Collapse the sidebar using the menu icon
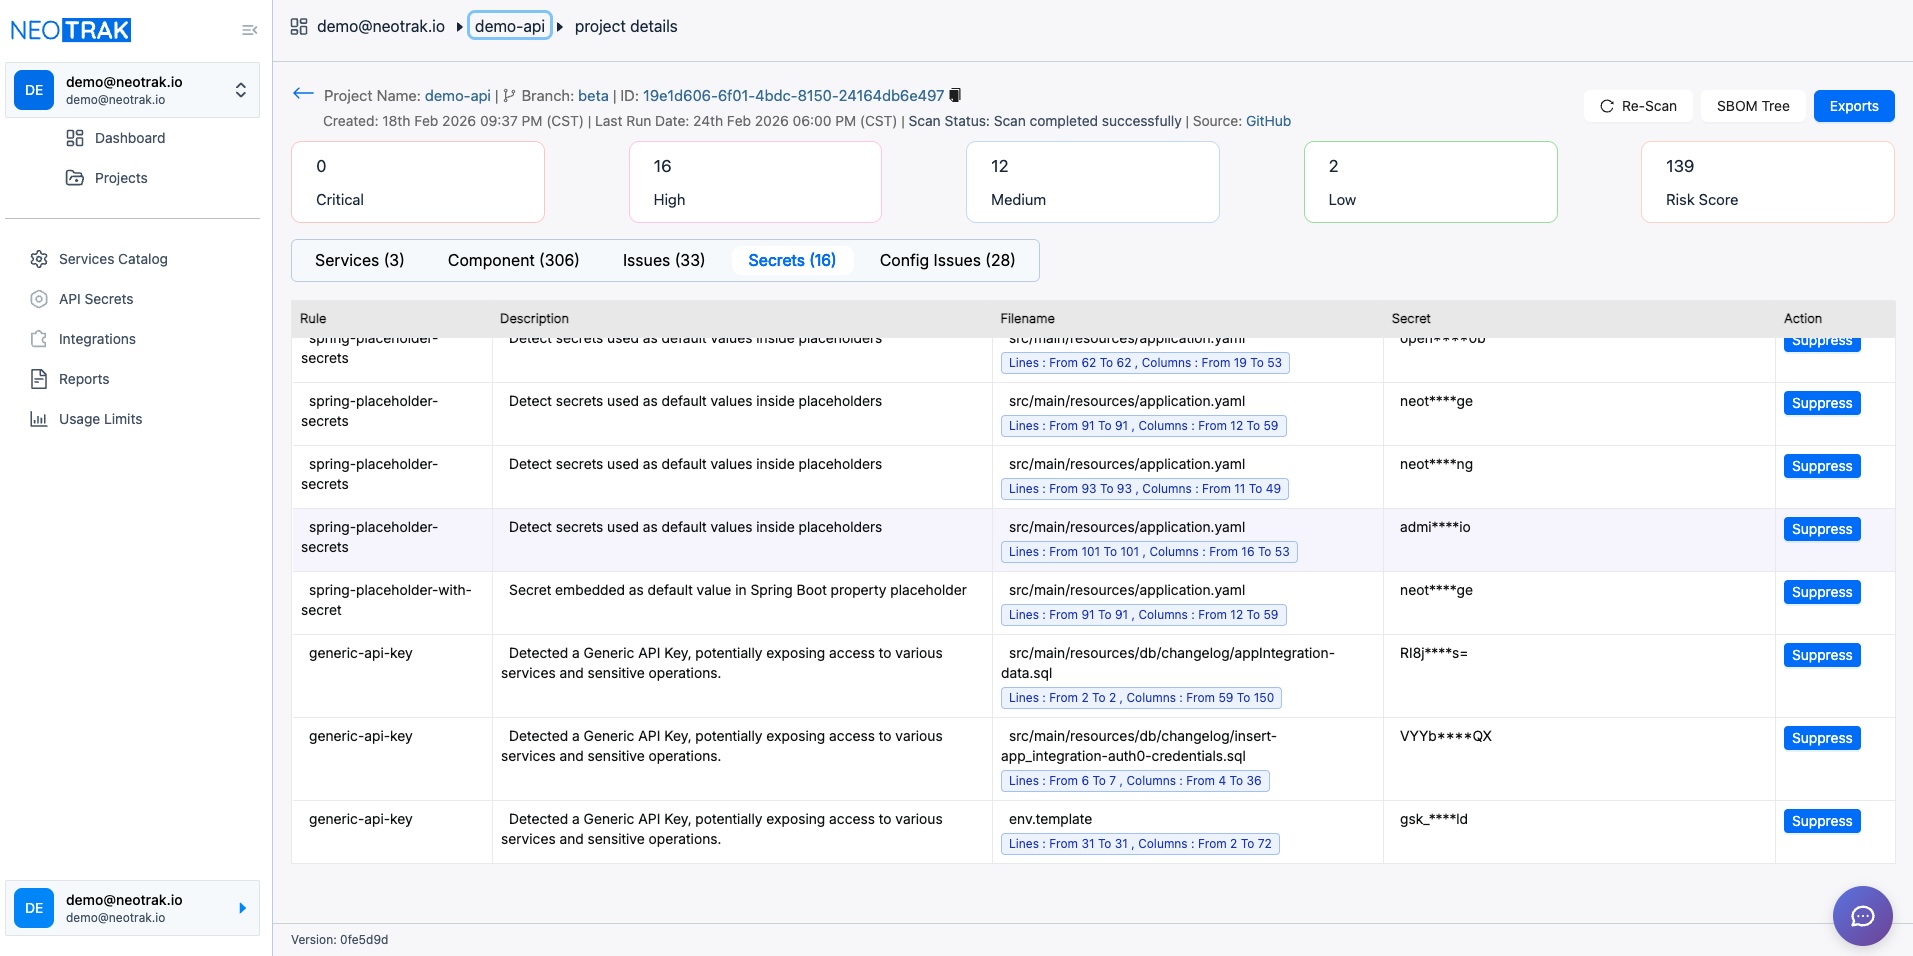 click(x=249, y=30)
